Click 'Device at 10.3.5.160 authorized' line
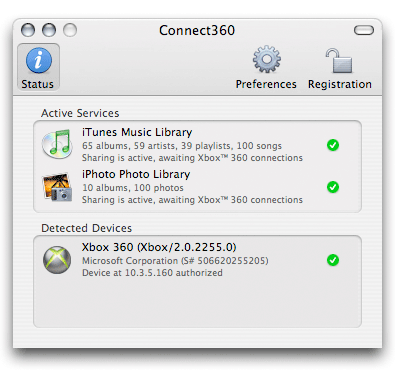Screen dimensions: 395x370 pos(152,273)
